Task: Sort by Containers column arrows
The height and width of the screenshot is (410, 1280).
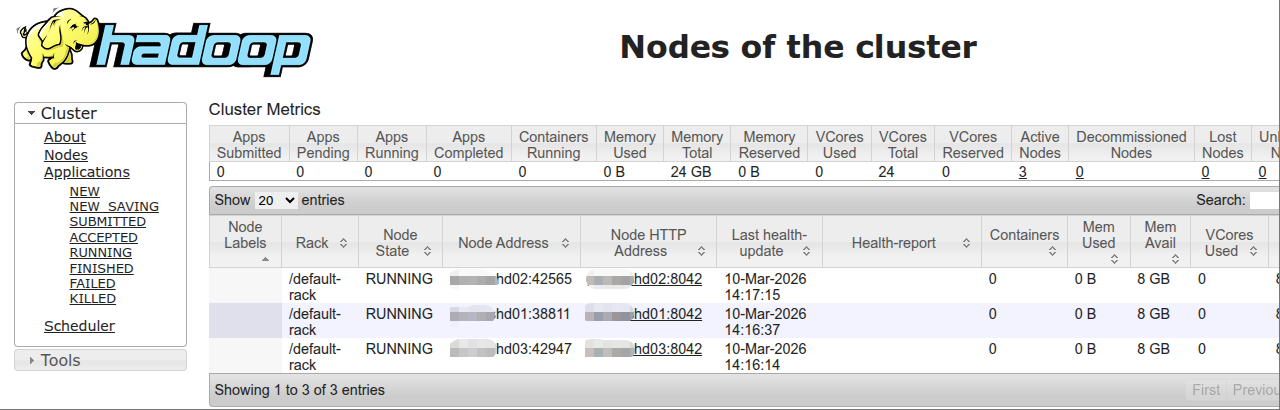Action: 1053,251
